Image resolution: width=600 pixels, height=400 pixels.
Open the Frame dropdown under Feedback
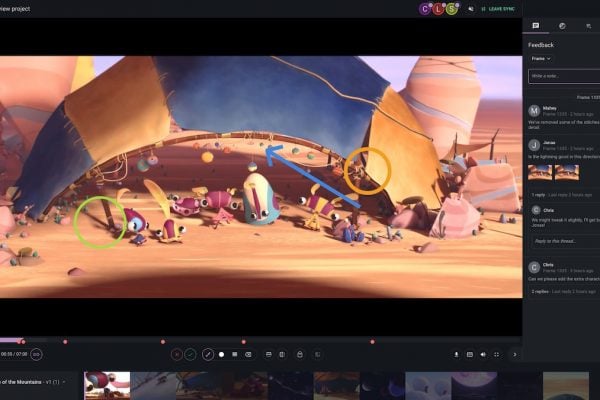(541, 59)
